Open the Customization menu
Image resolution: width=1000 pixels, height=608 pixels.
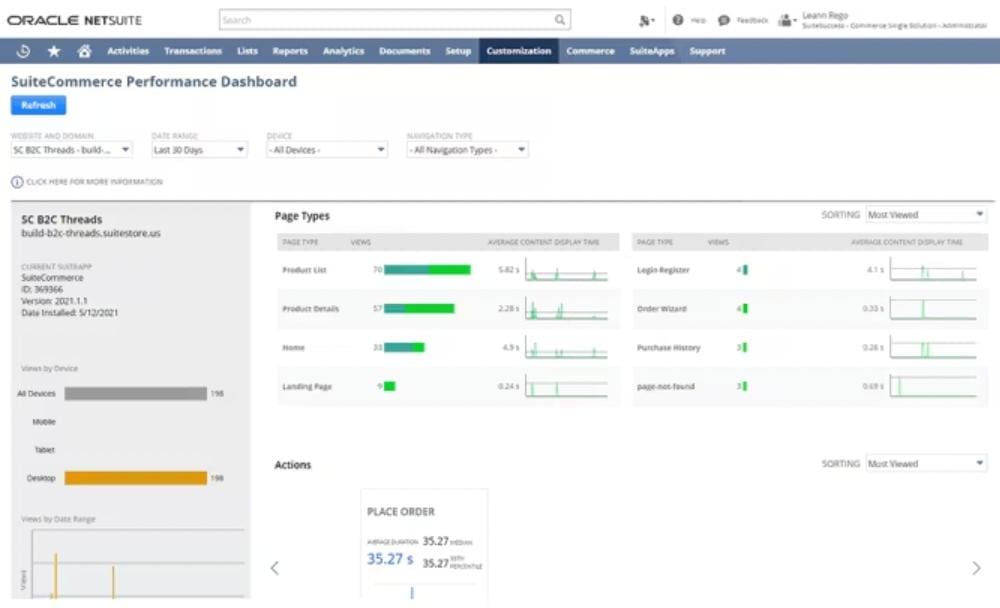pyautogui.click(x=518, y=51)
